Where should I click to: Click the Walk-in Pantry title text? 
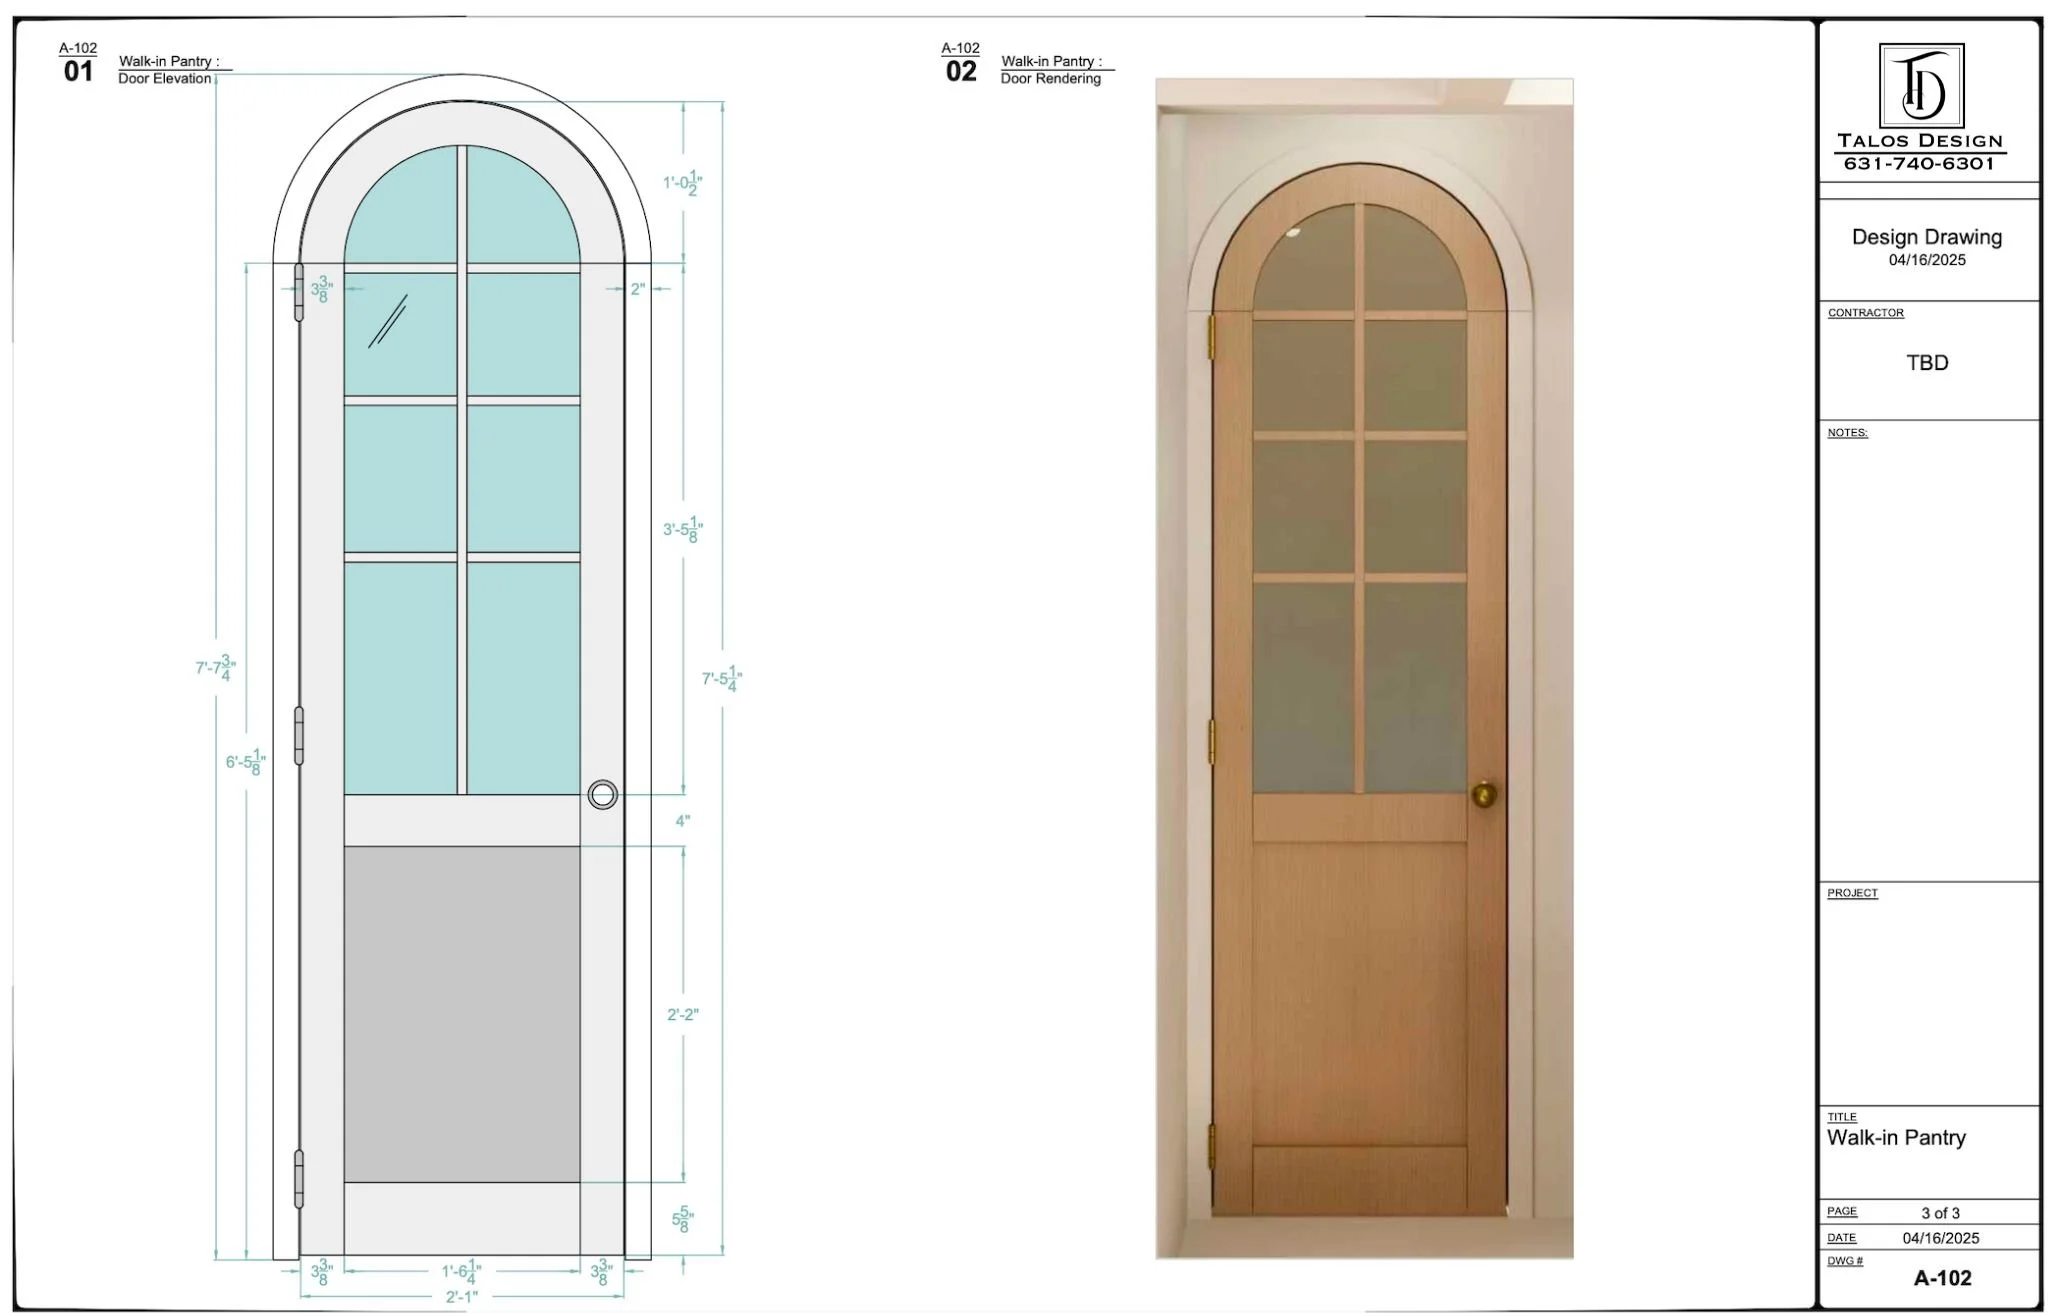1899,1137
